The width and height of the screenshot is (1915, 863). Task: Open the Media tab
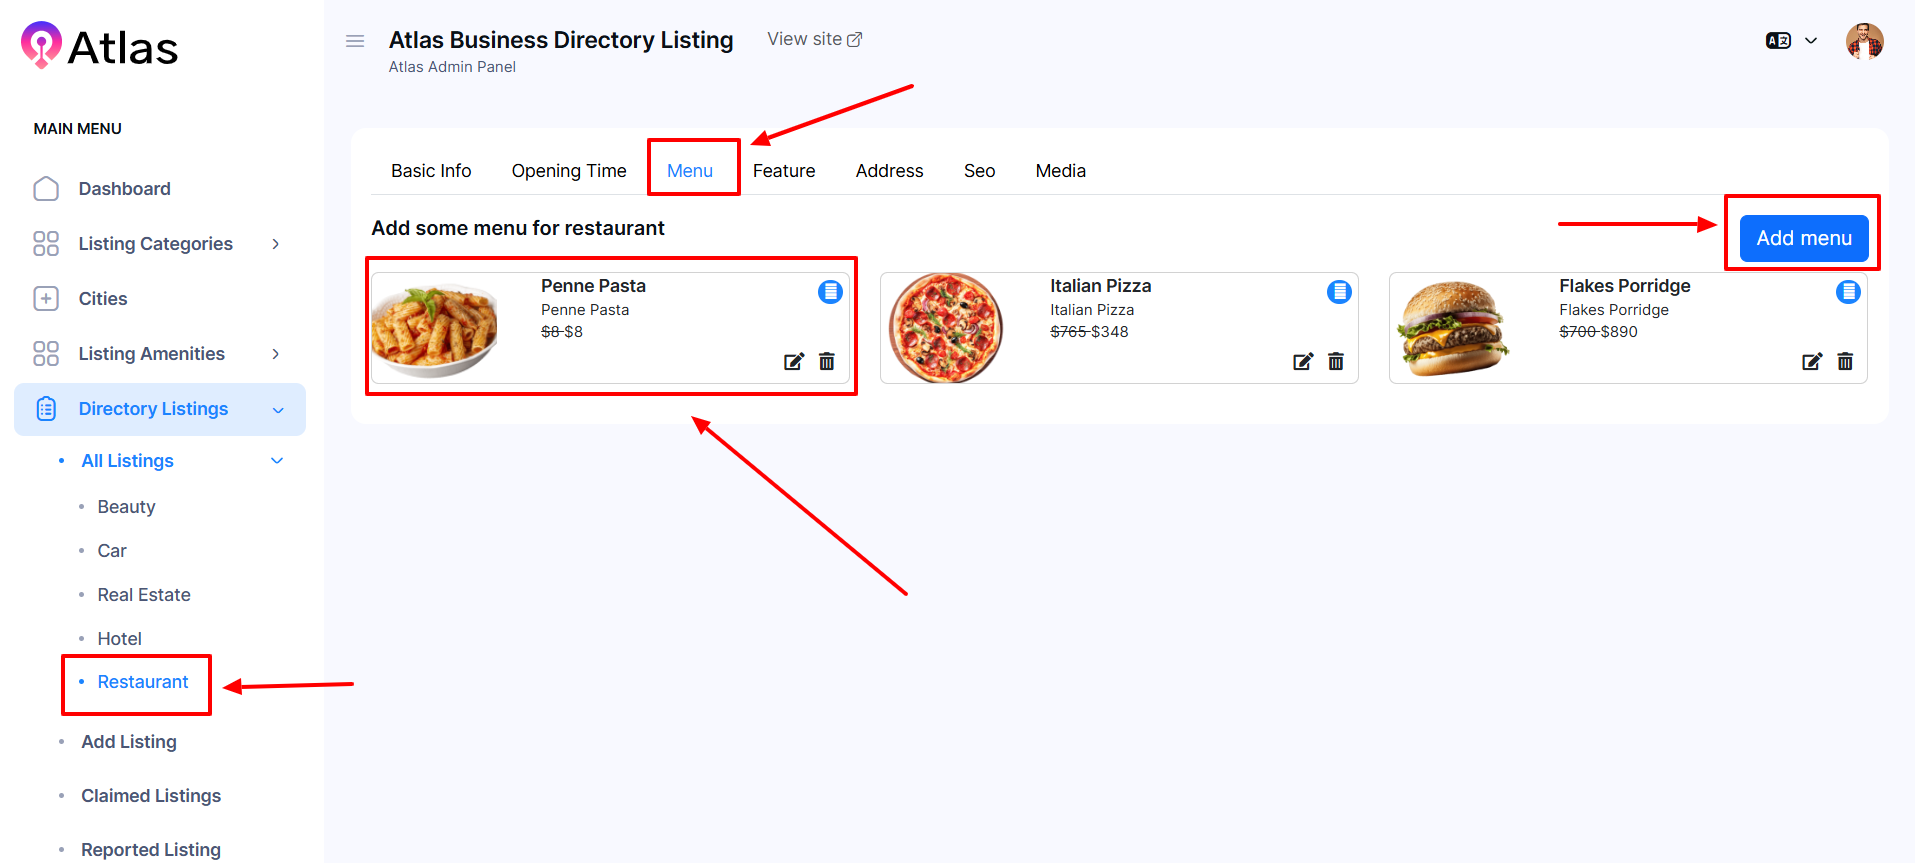click(x=1060, y=171)
